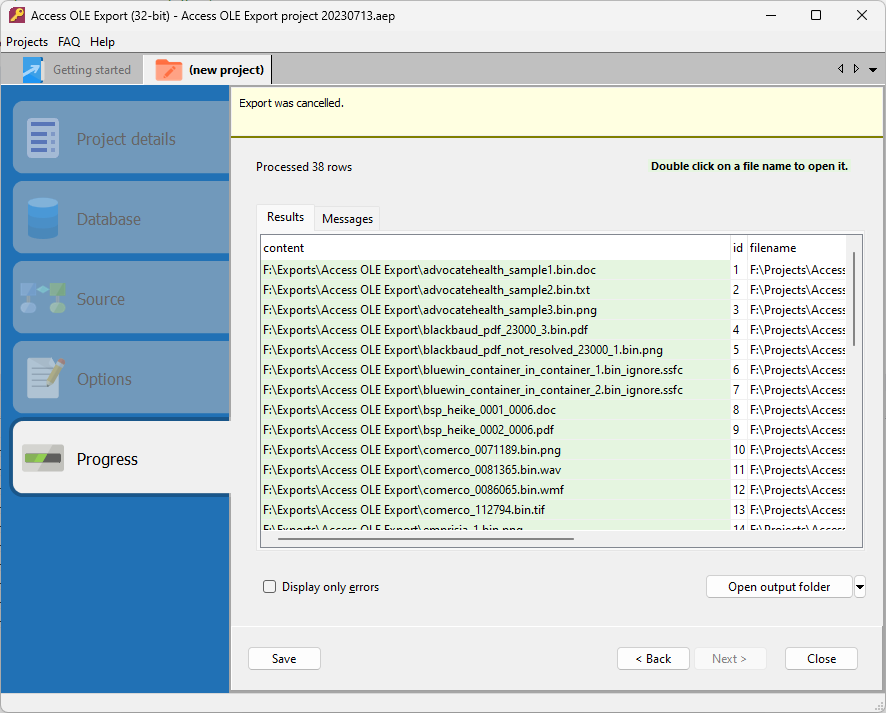Select the Database cylinder icon
886x713 pixels.
coord(43,219)
